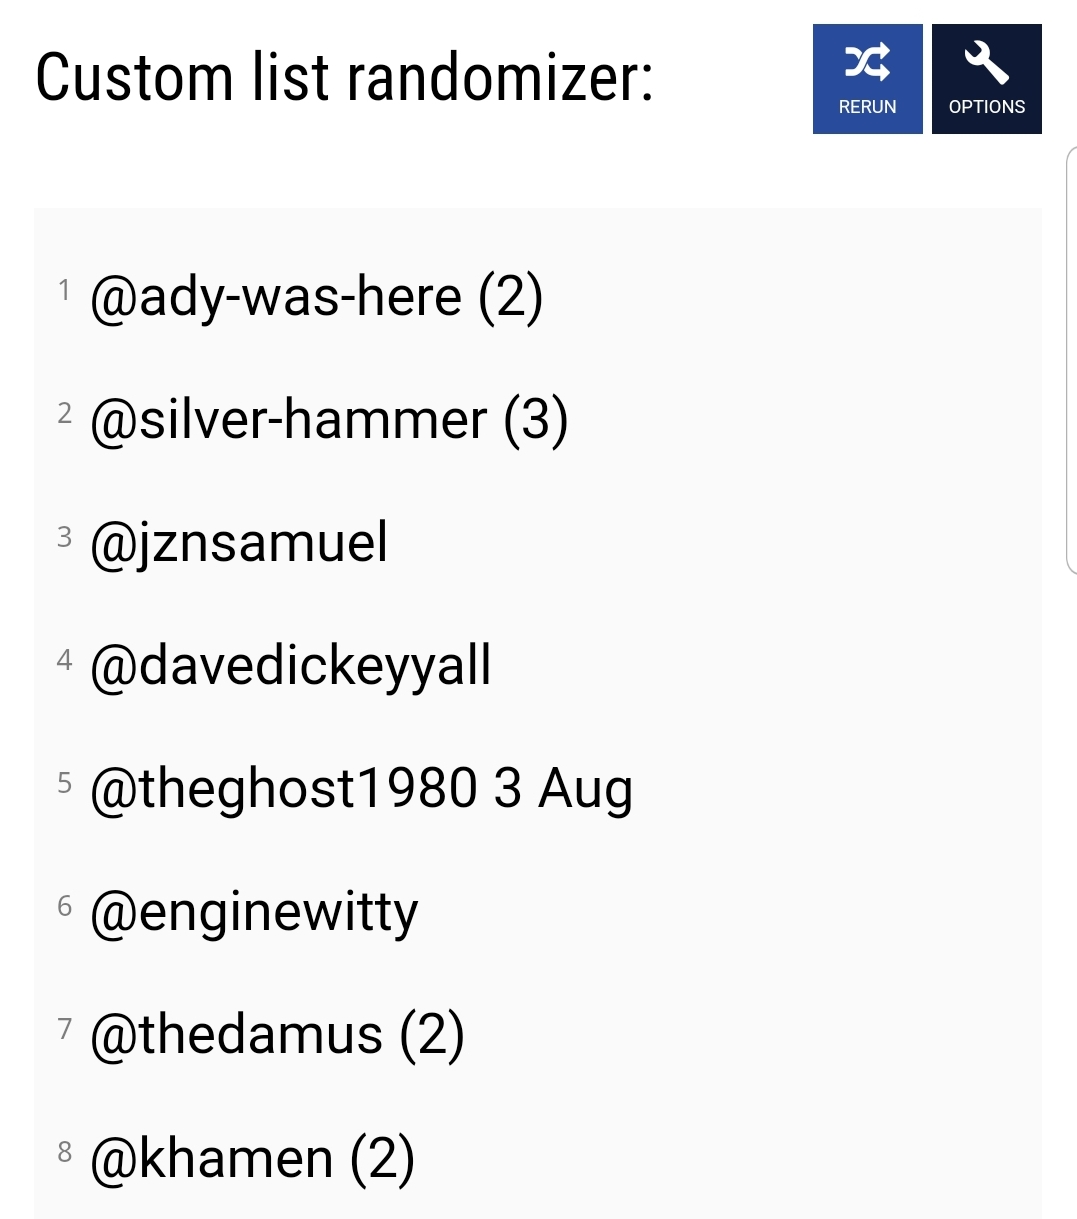Viewport: 1077px width, 1219px height.
Task: Click the wrench icon
Action: click(x=986, y=63)
